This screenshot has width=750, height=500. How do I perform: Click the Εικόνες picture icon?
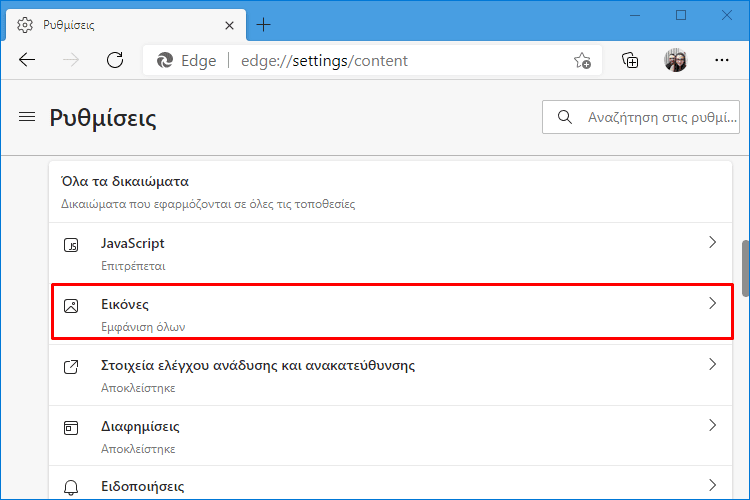(x=71, y=306)
